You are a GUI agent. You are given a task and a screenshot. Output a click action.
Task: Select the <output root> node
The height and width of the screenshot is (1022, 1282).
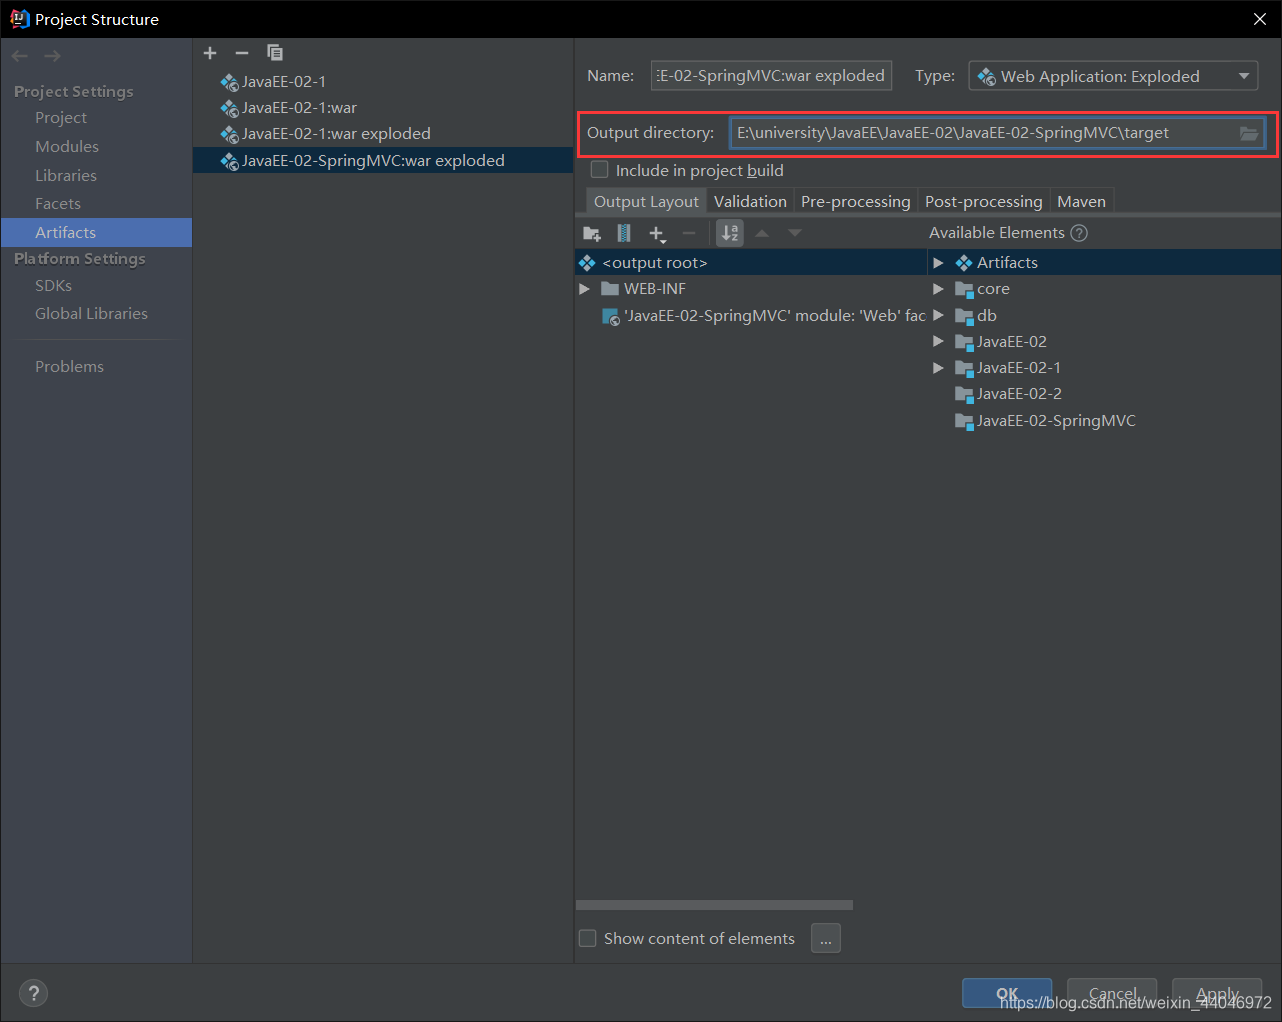pos(751,263)
